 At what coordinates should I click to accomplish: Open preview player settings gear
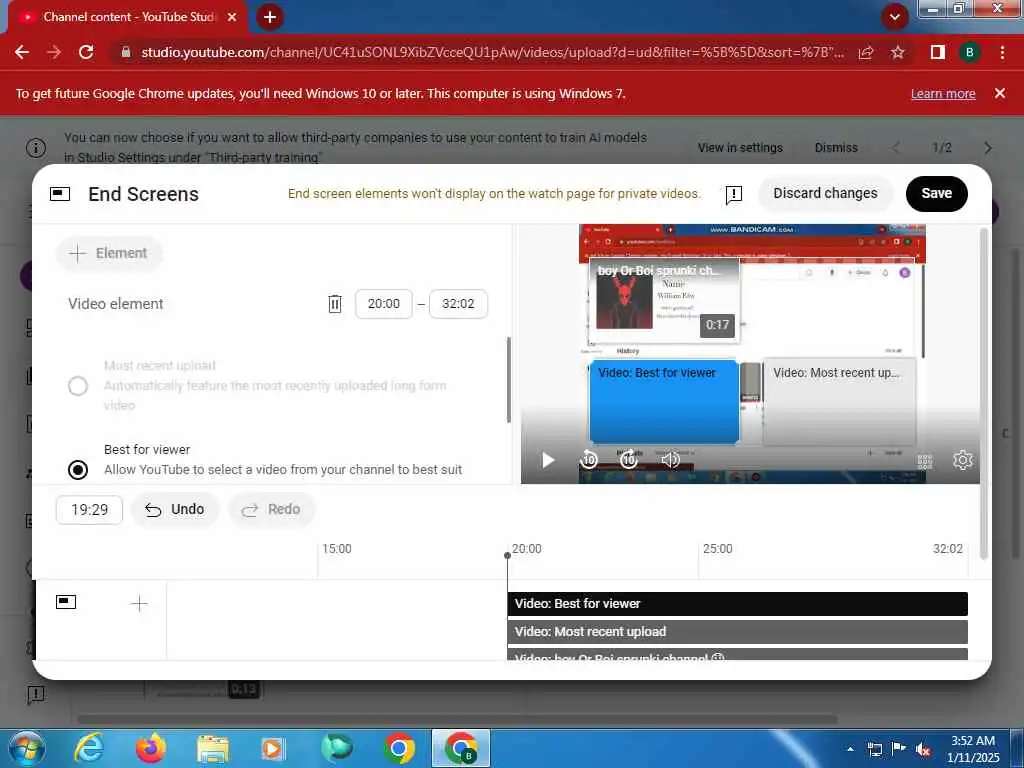pyautogui.click(x=962, y=460)
